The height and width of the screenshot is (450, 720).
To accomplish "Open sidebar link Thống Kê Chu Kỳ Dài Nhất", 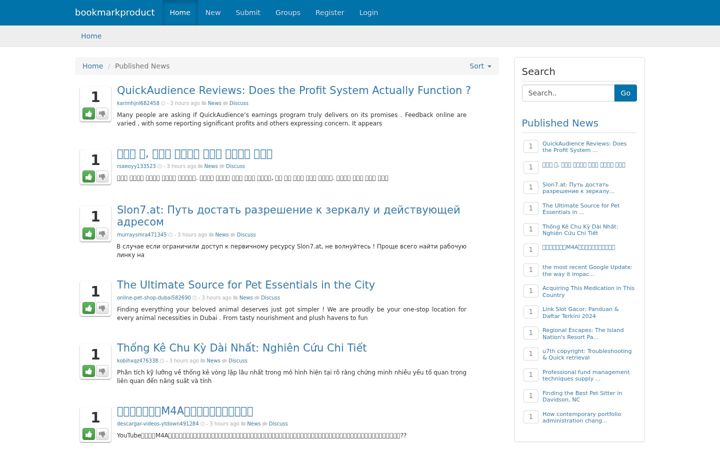I will (580, 230).
